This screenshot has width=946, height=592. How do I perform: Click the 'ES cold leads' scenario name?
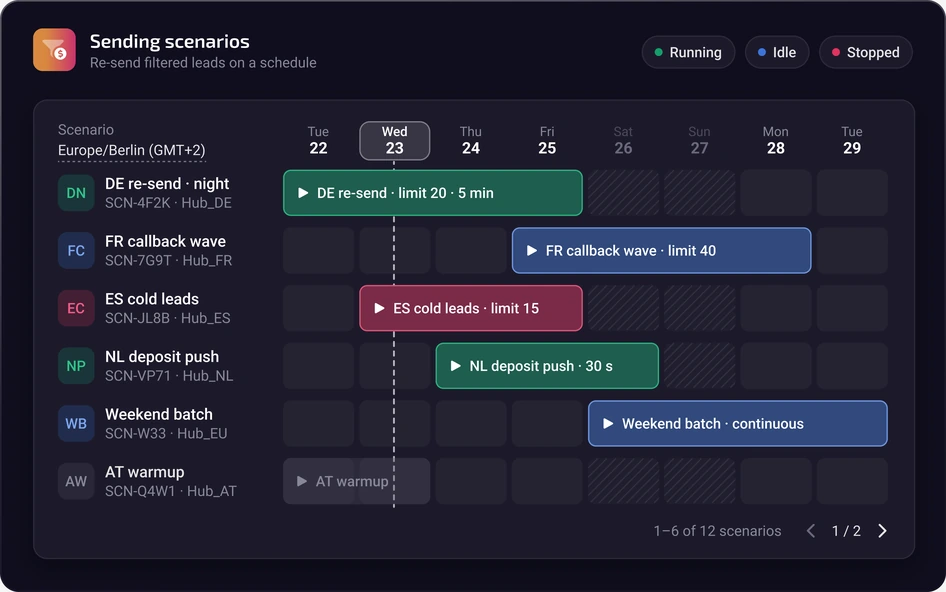(152, 299)
